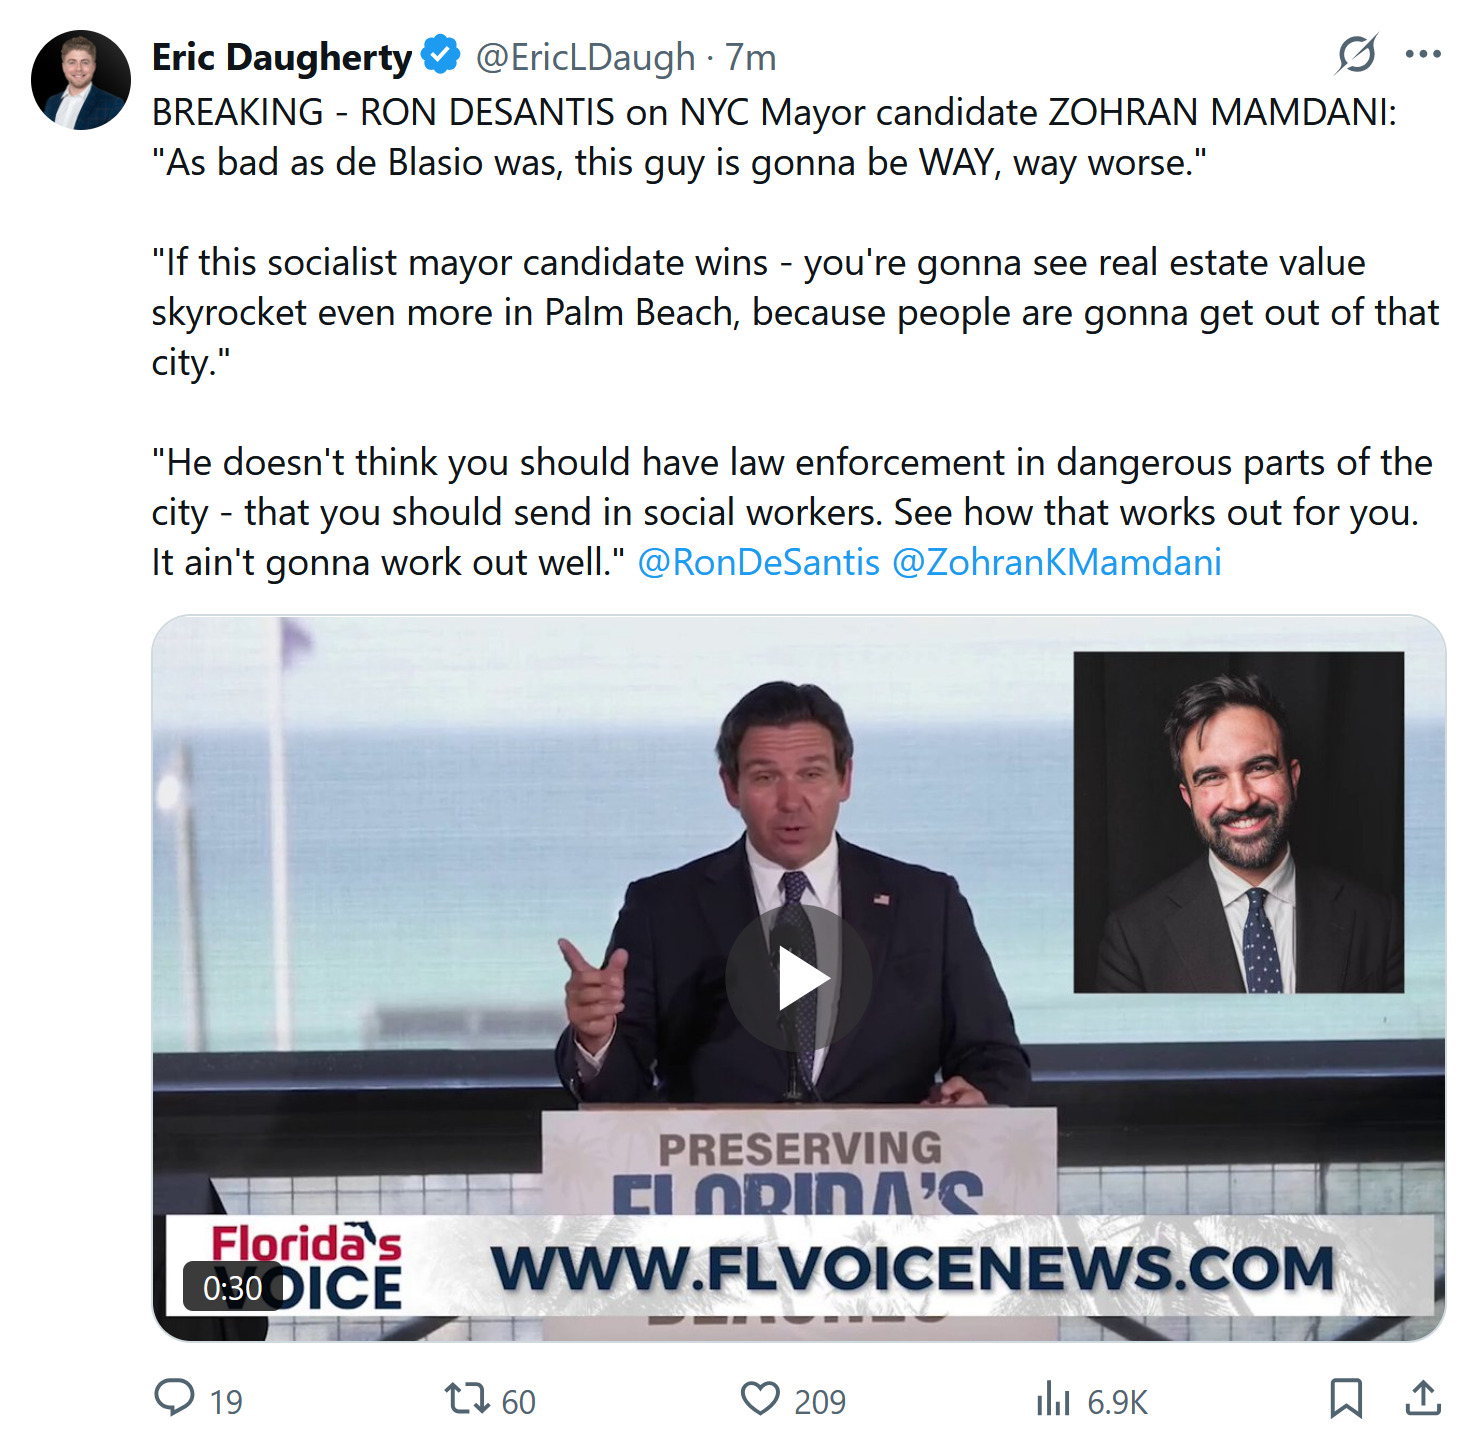
Task: Click the reply speech bubble icon
Action: [x=175, y=1398]
